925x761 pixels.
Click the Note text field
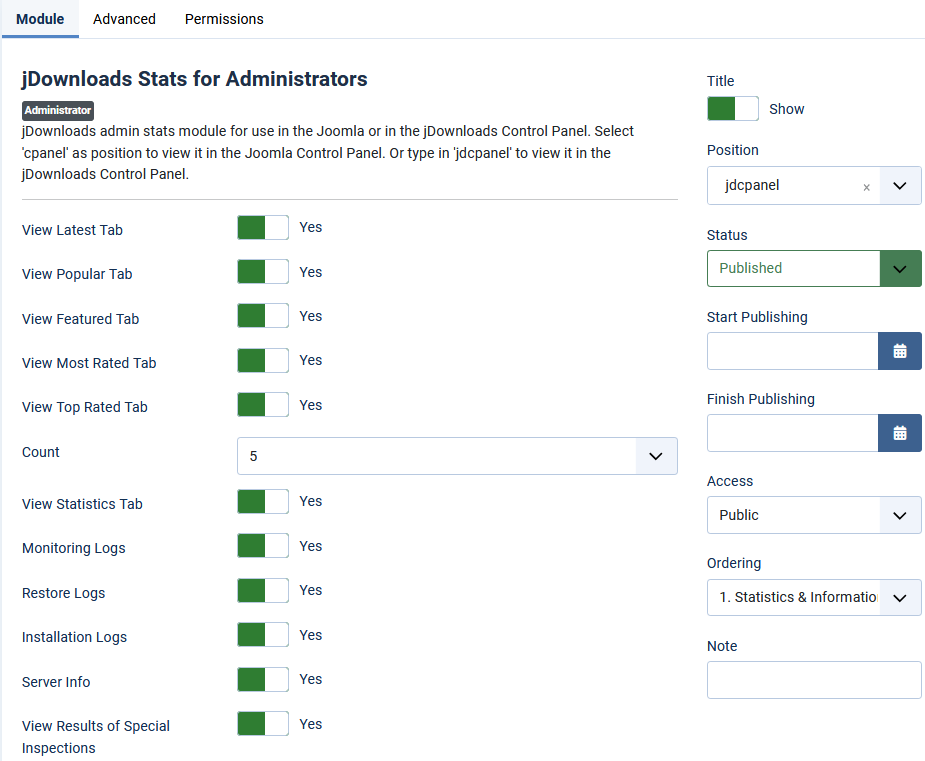pos(814,680)
